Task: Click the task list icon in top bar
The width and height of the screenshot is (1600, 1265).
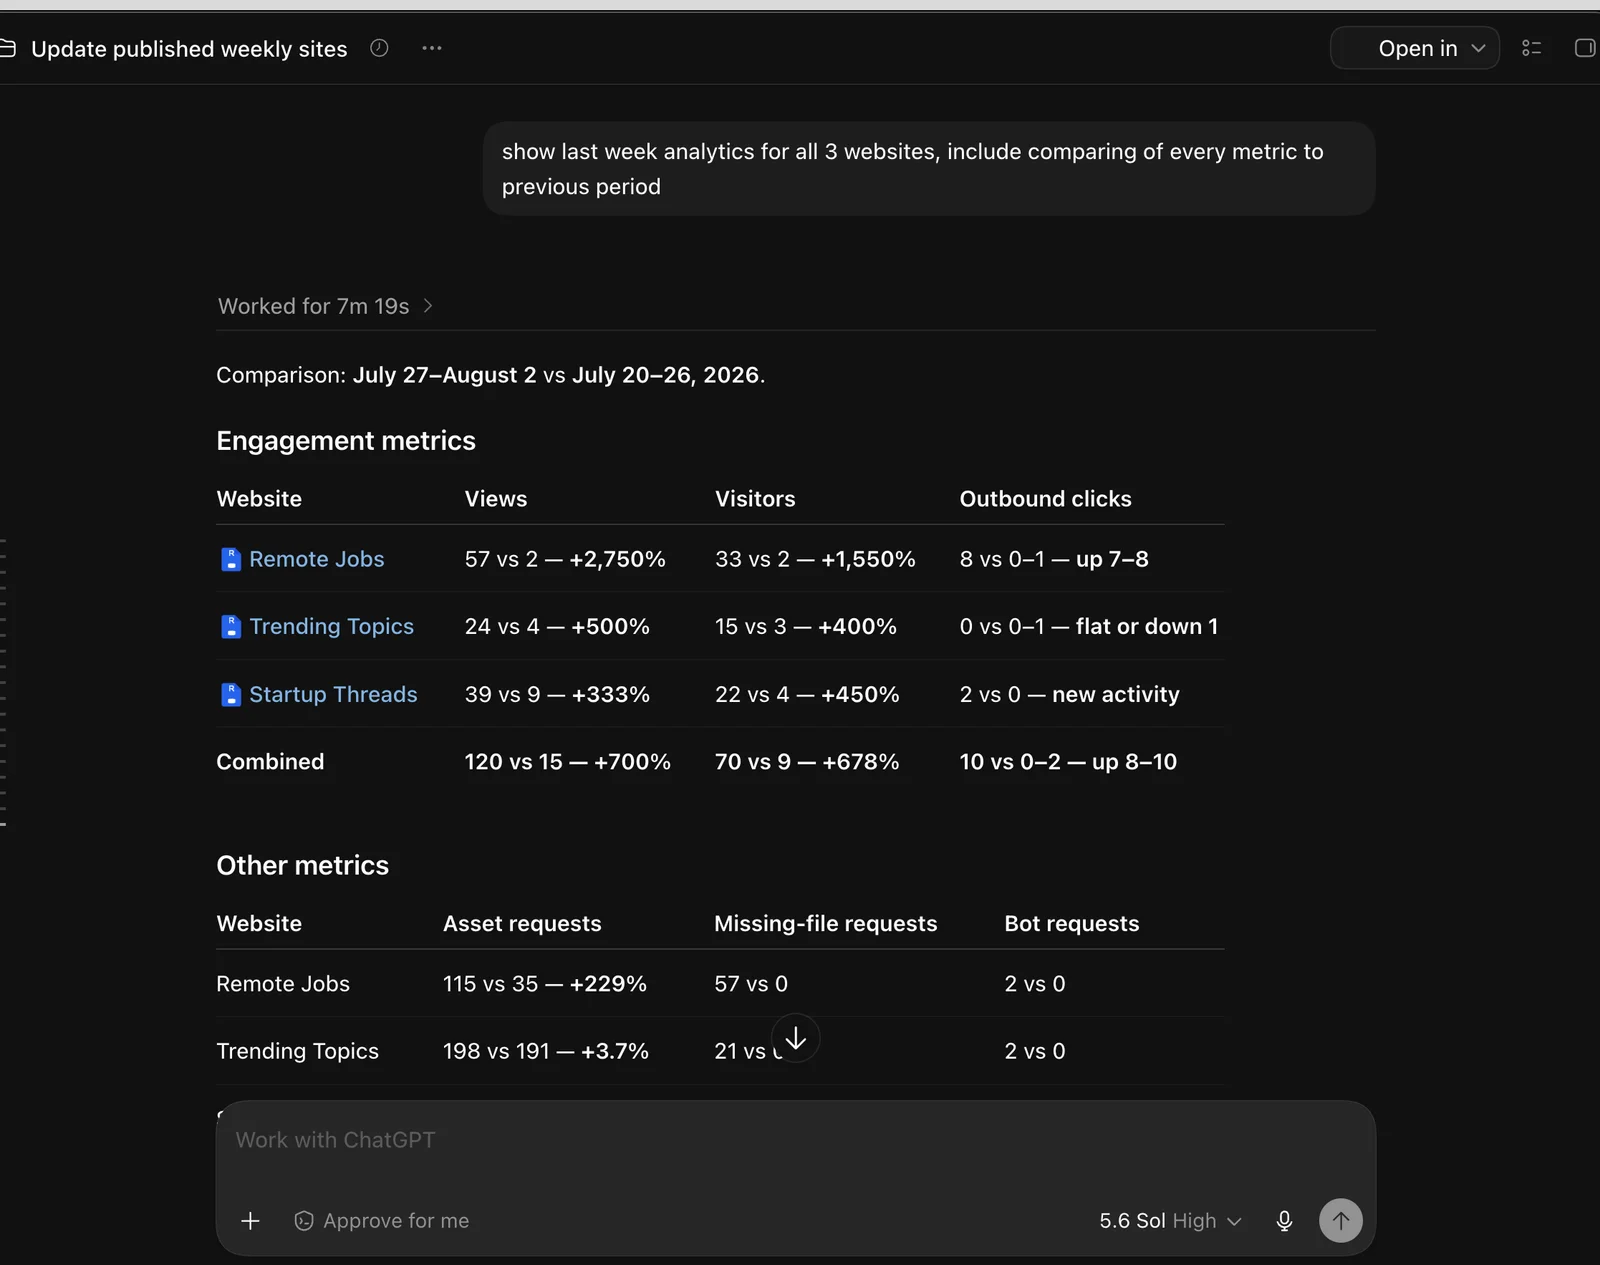Action: [1531, 48]
